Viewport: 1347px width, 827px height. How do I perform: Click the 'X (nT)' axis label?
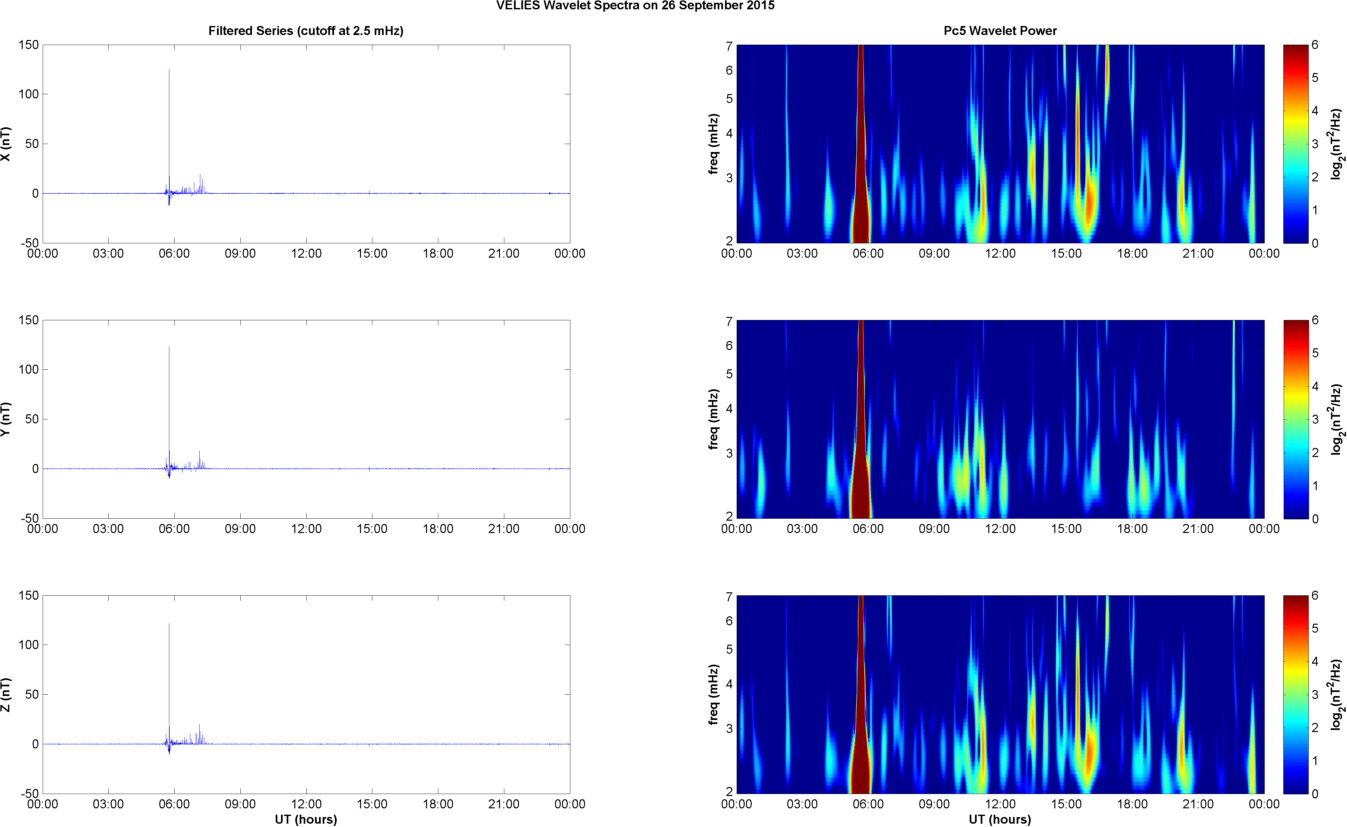[x=7, y=144]
